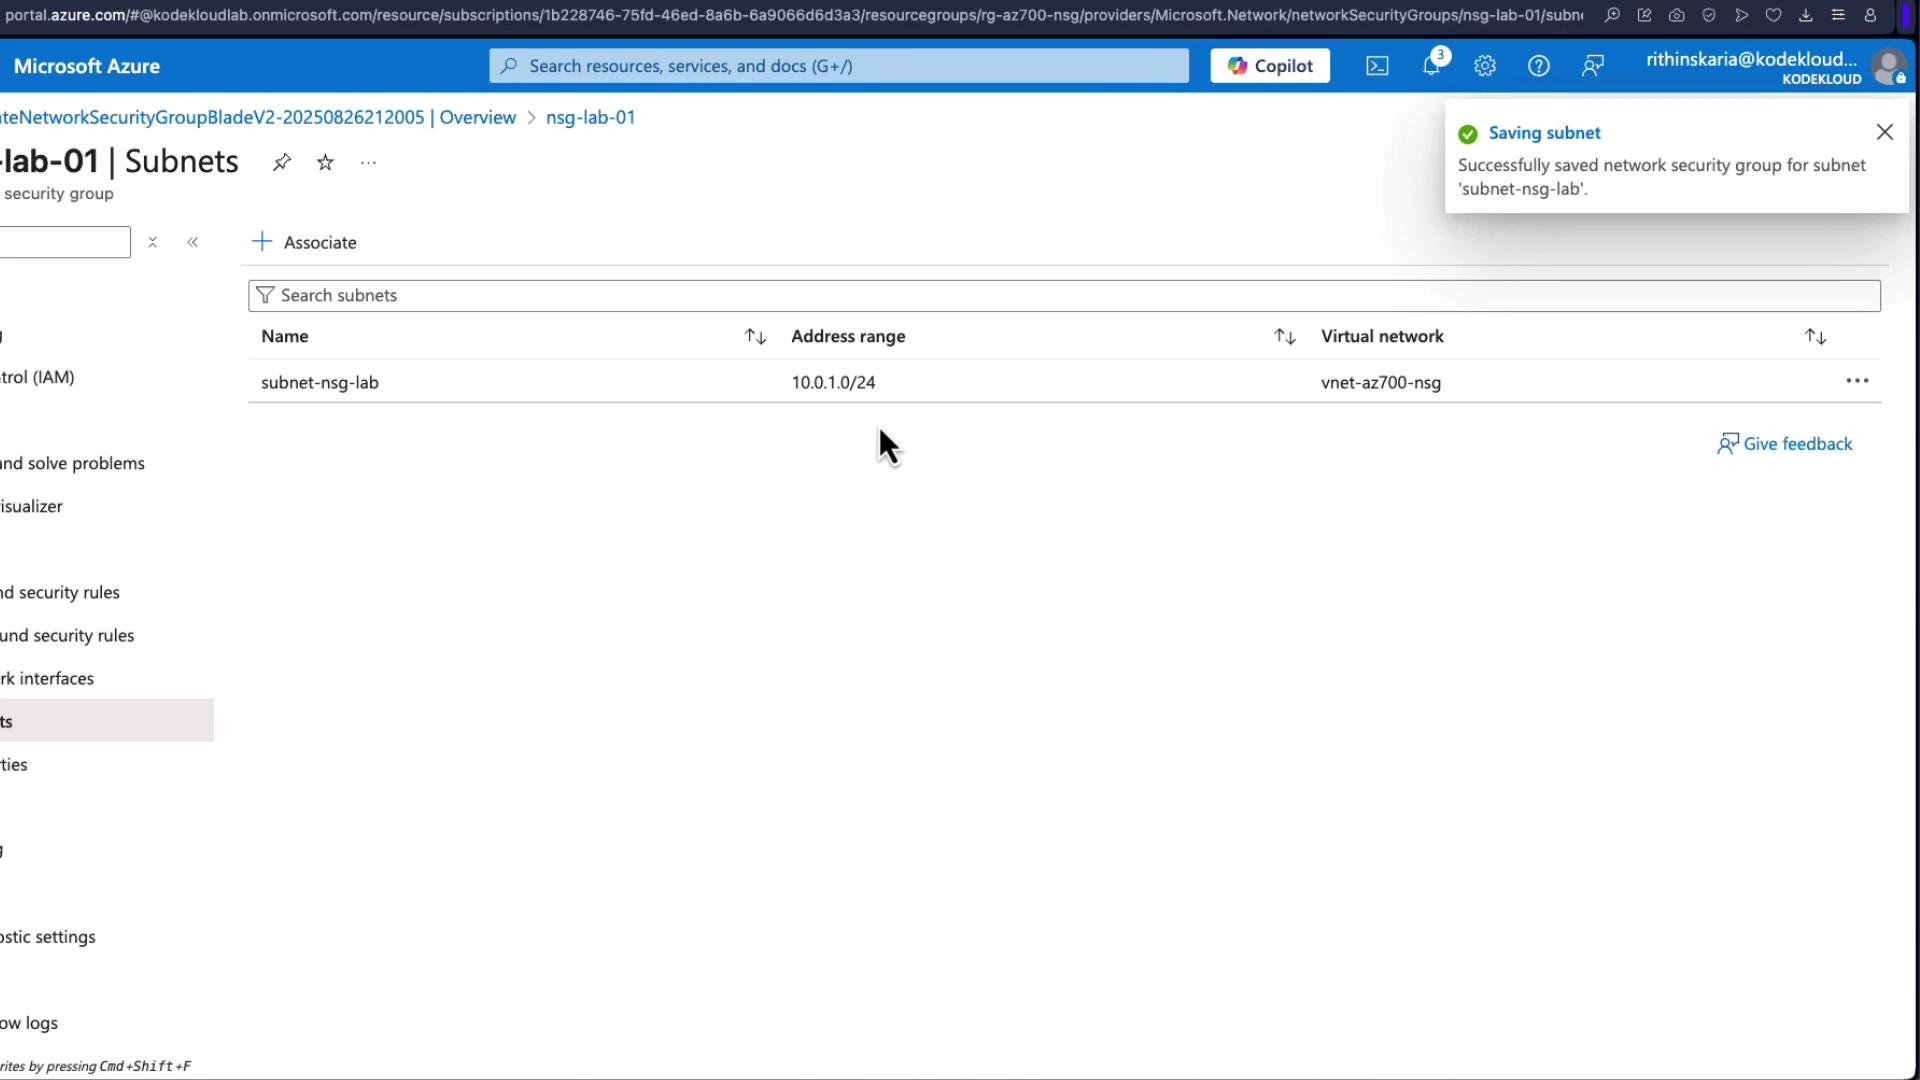Open NSG flow logs menu item

[107, 1023]
